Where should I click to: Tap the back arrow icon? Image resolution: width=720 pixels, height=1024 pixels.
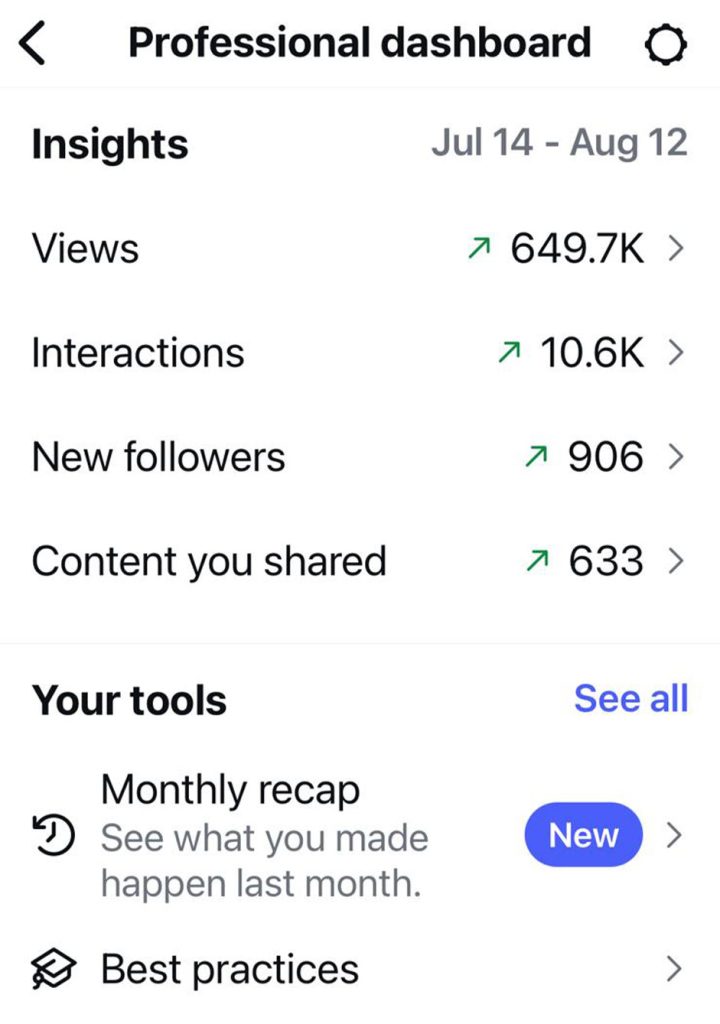[34, 45]
